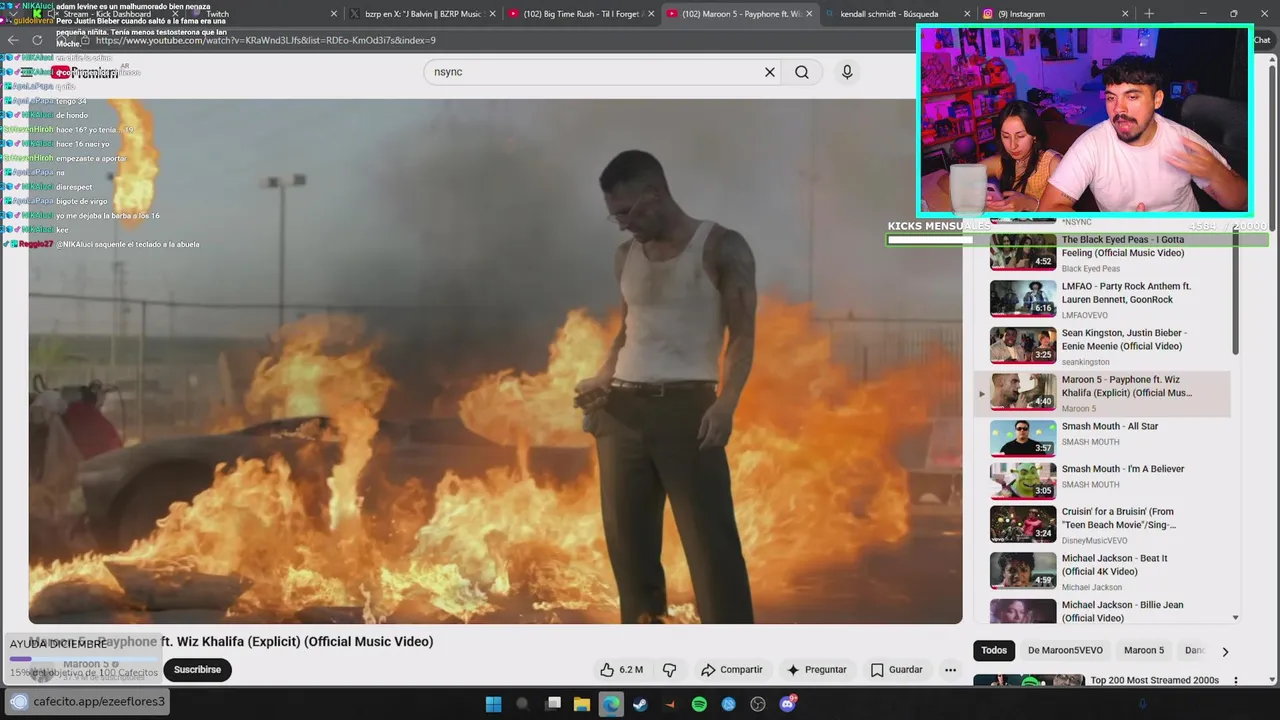Select the Maroon 5 filter chip
Image resolution: width=1280 pixels, height=720 pixels.
[x=1144, y=650]
